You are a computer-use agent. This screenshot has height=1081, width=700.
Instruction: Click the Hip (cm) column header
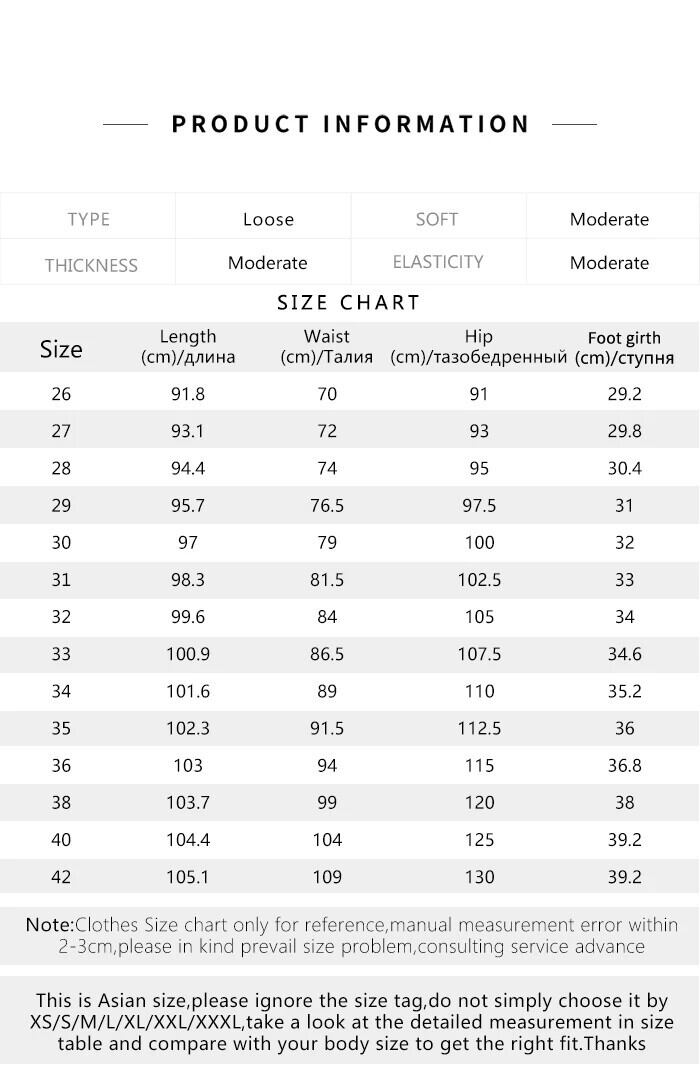(479, 347)
